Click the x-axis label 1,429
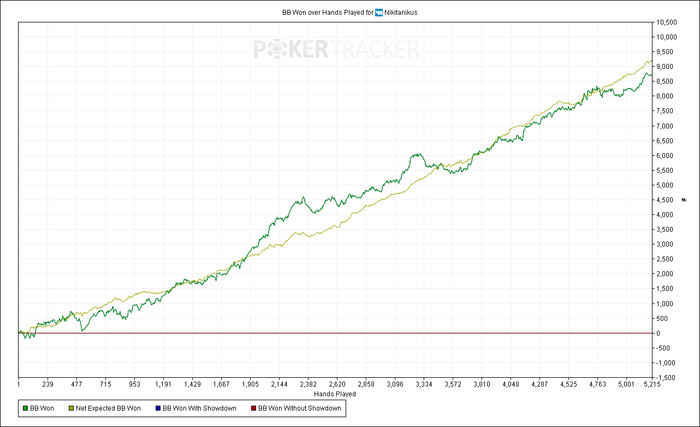This screenshot has height=427, width=700. 192,384
